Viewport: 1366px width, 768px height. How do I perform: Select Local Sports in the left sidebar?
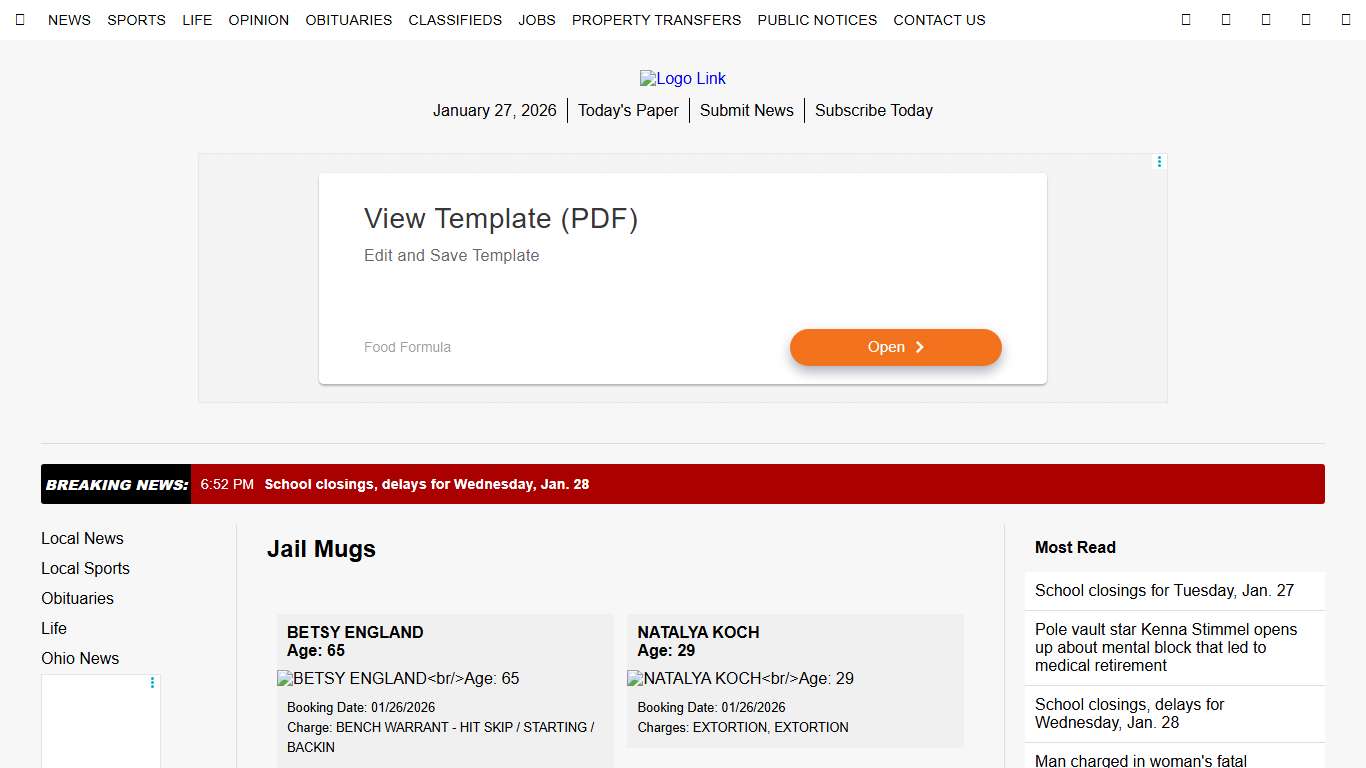click(x=85, y=568)
